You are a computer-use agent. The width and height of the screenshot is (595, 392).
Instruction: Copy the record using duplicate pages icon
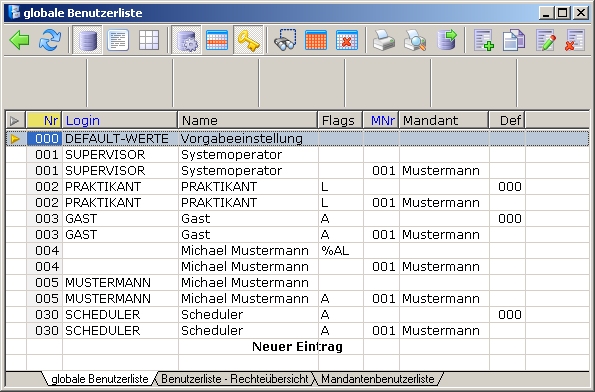514,40
